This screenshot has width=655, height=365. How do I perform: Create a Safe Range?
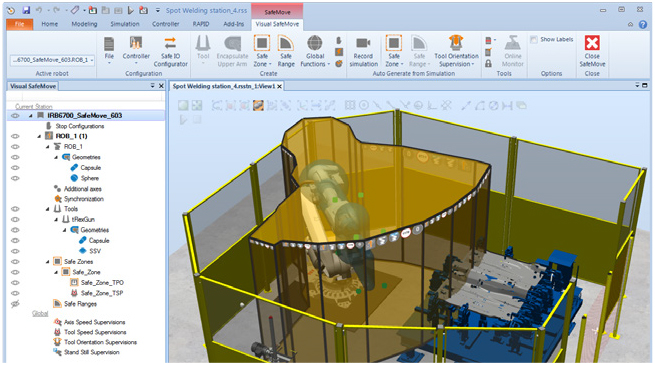pyautogui.click(x=286, y=51)
